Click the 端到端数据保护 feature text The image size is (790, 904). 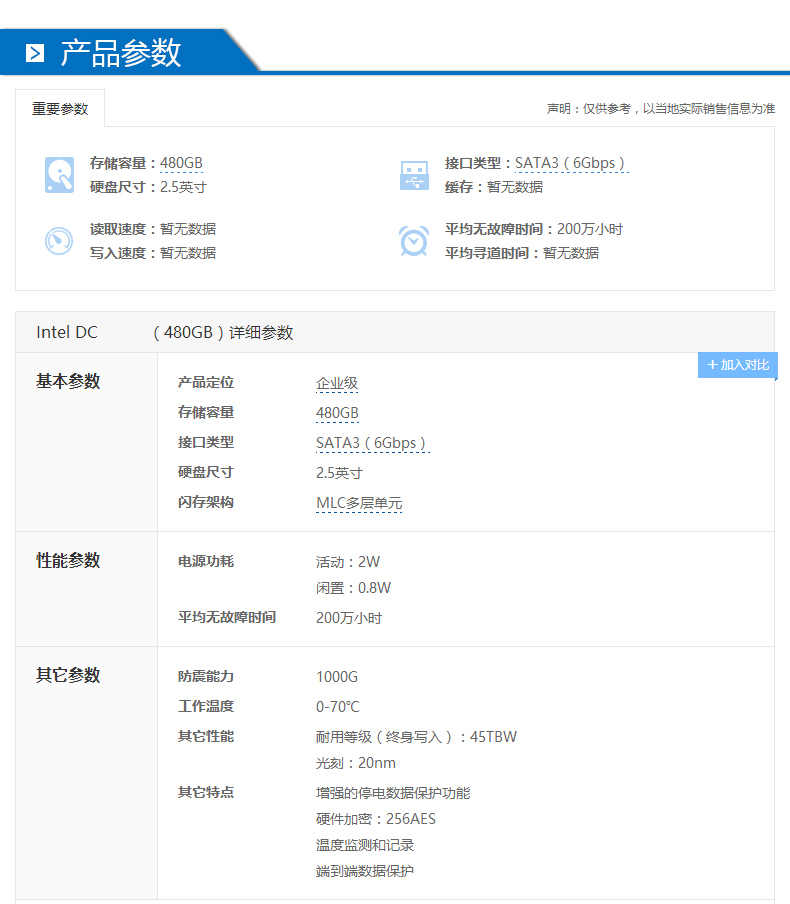point(365,871)
